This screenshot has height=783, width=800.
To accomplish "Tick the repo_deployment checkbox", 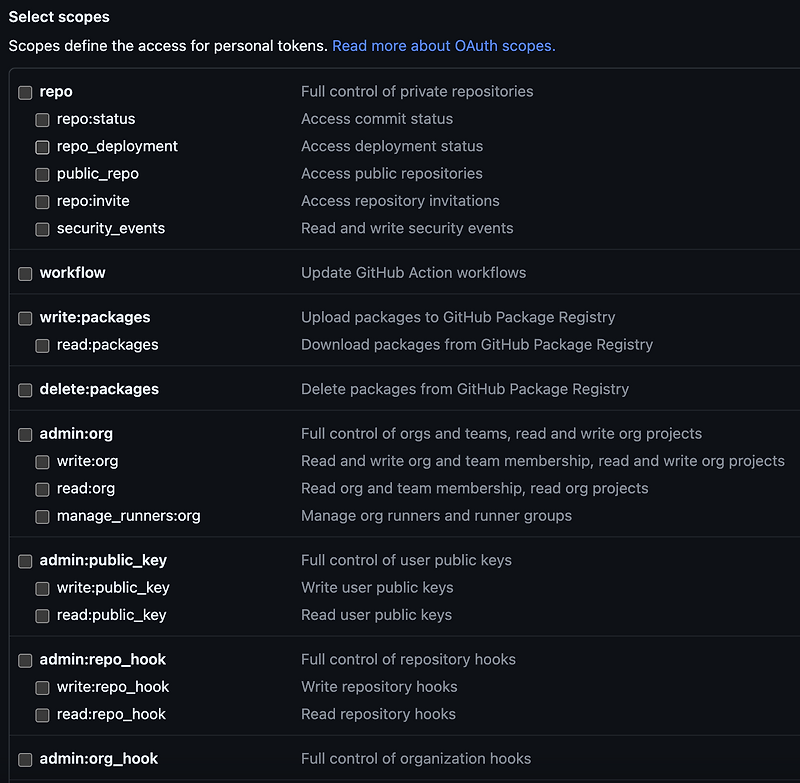I will [42, 147].
